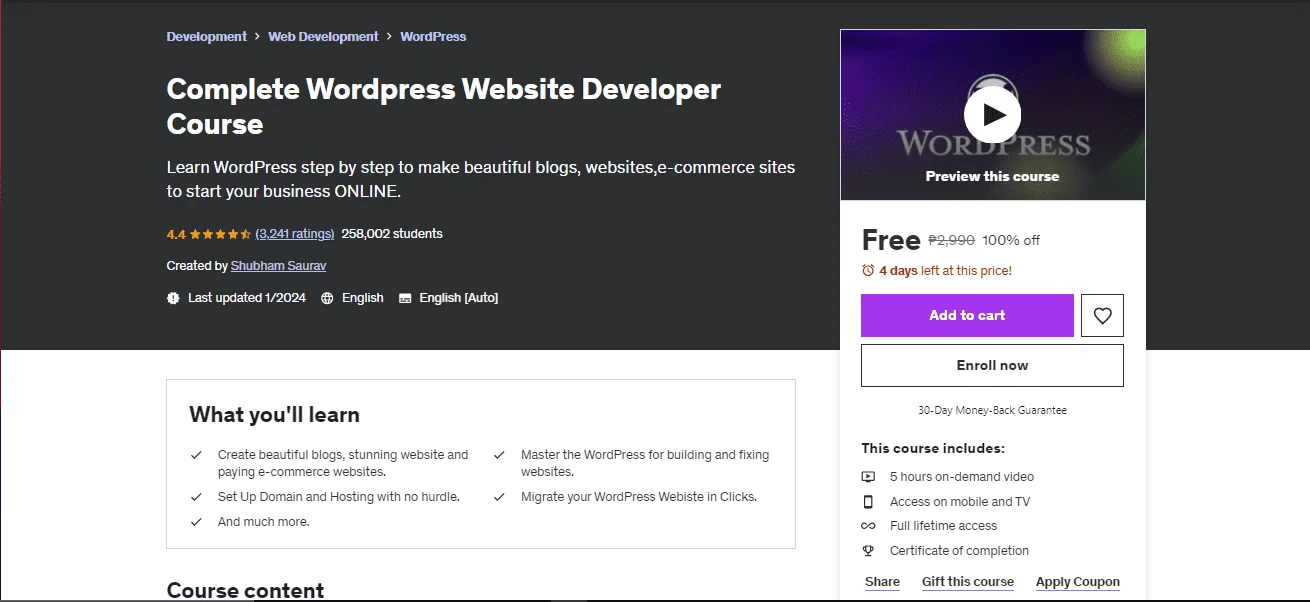Click the Share link
Screen dimensions: 1310x602
882,582
